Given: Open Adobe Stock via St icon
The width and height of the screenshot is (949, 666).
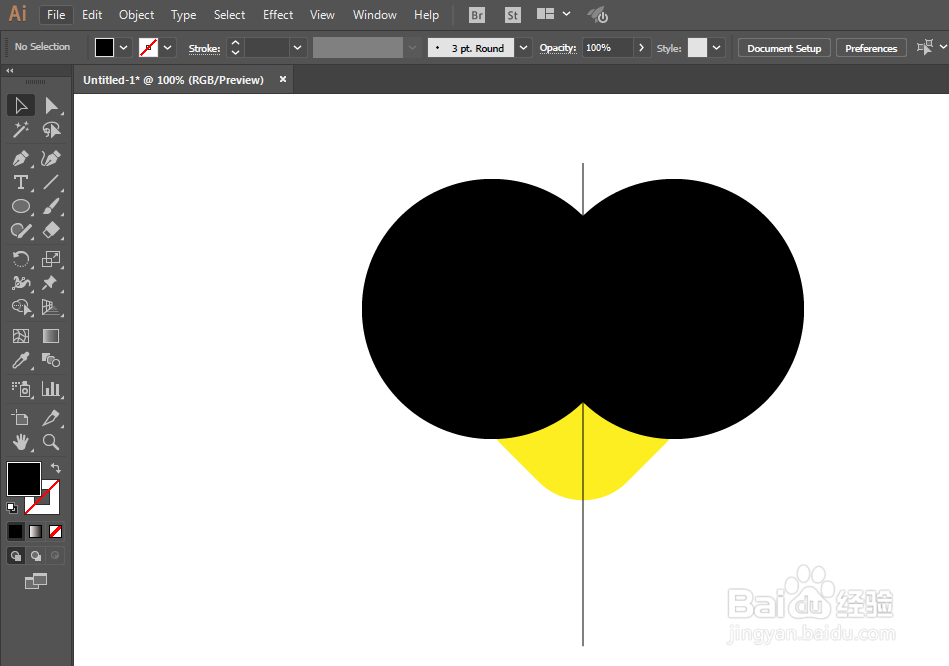Looking at the screenshot, I should click(513, 15).
